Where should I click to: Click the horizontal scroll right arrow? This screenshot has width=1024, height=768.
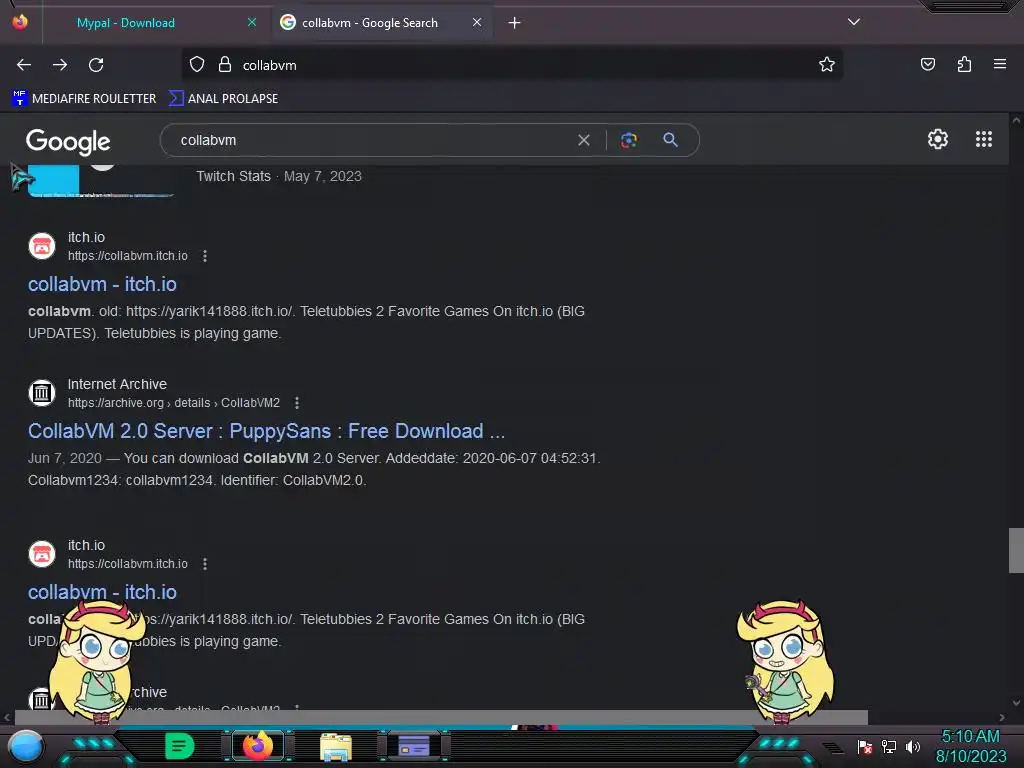[x=1002, y=717]
